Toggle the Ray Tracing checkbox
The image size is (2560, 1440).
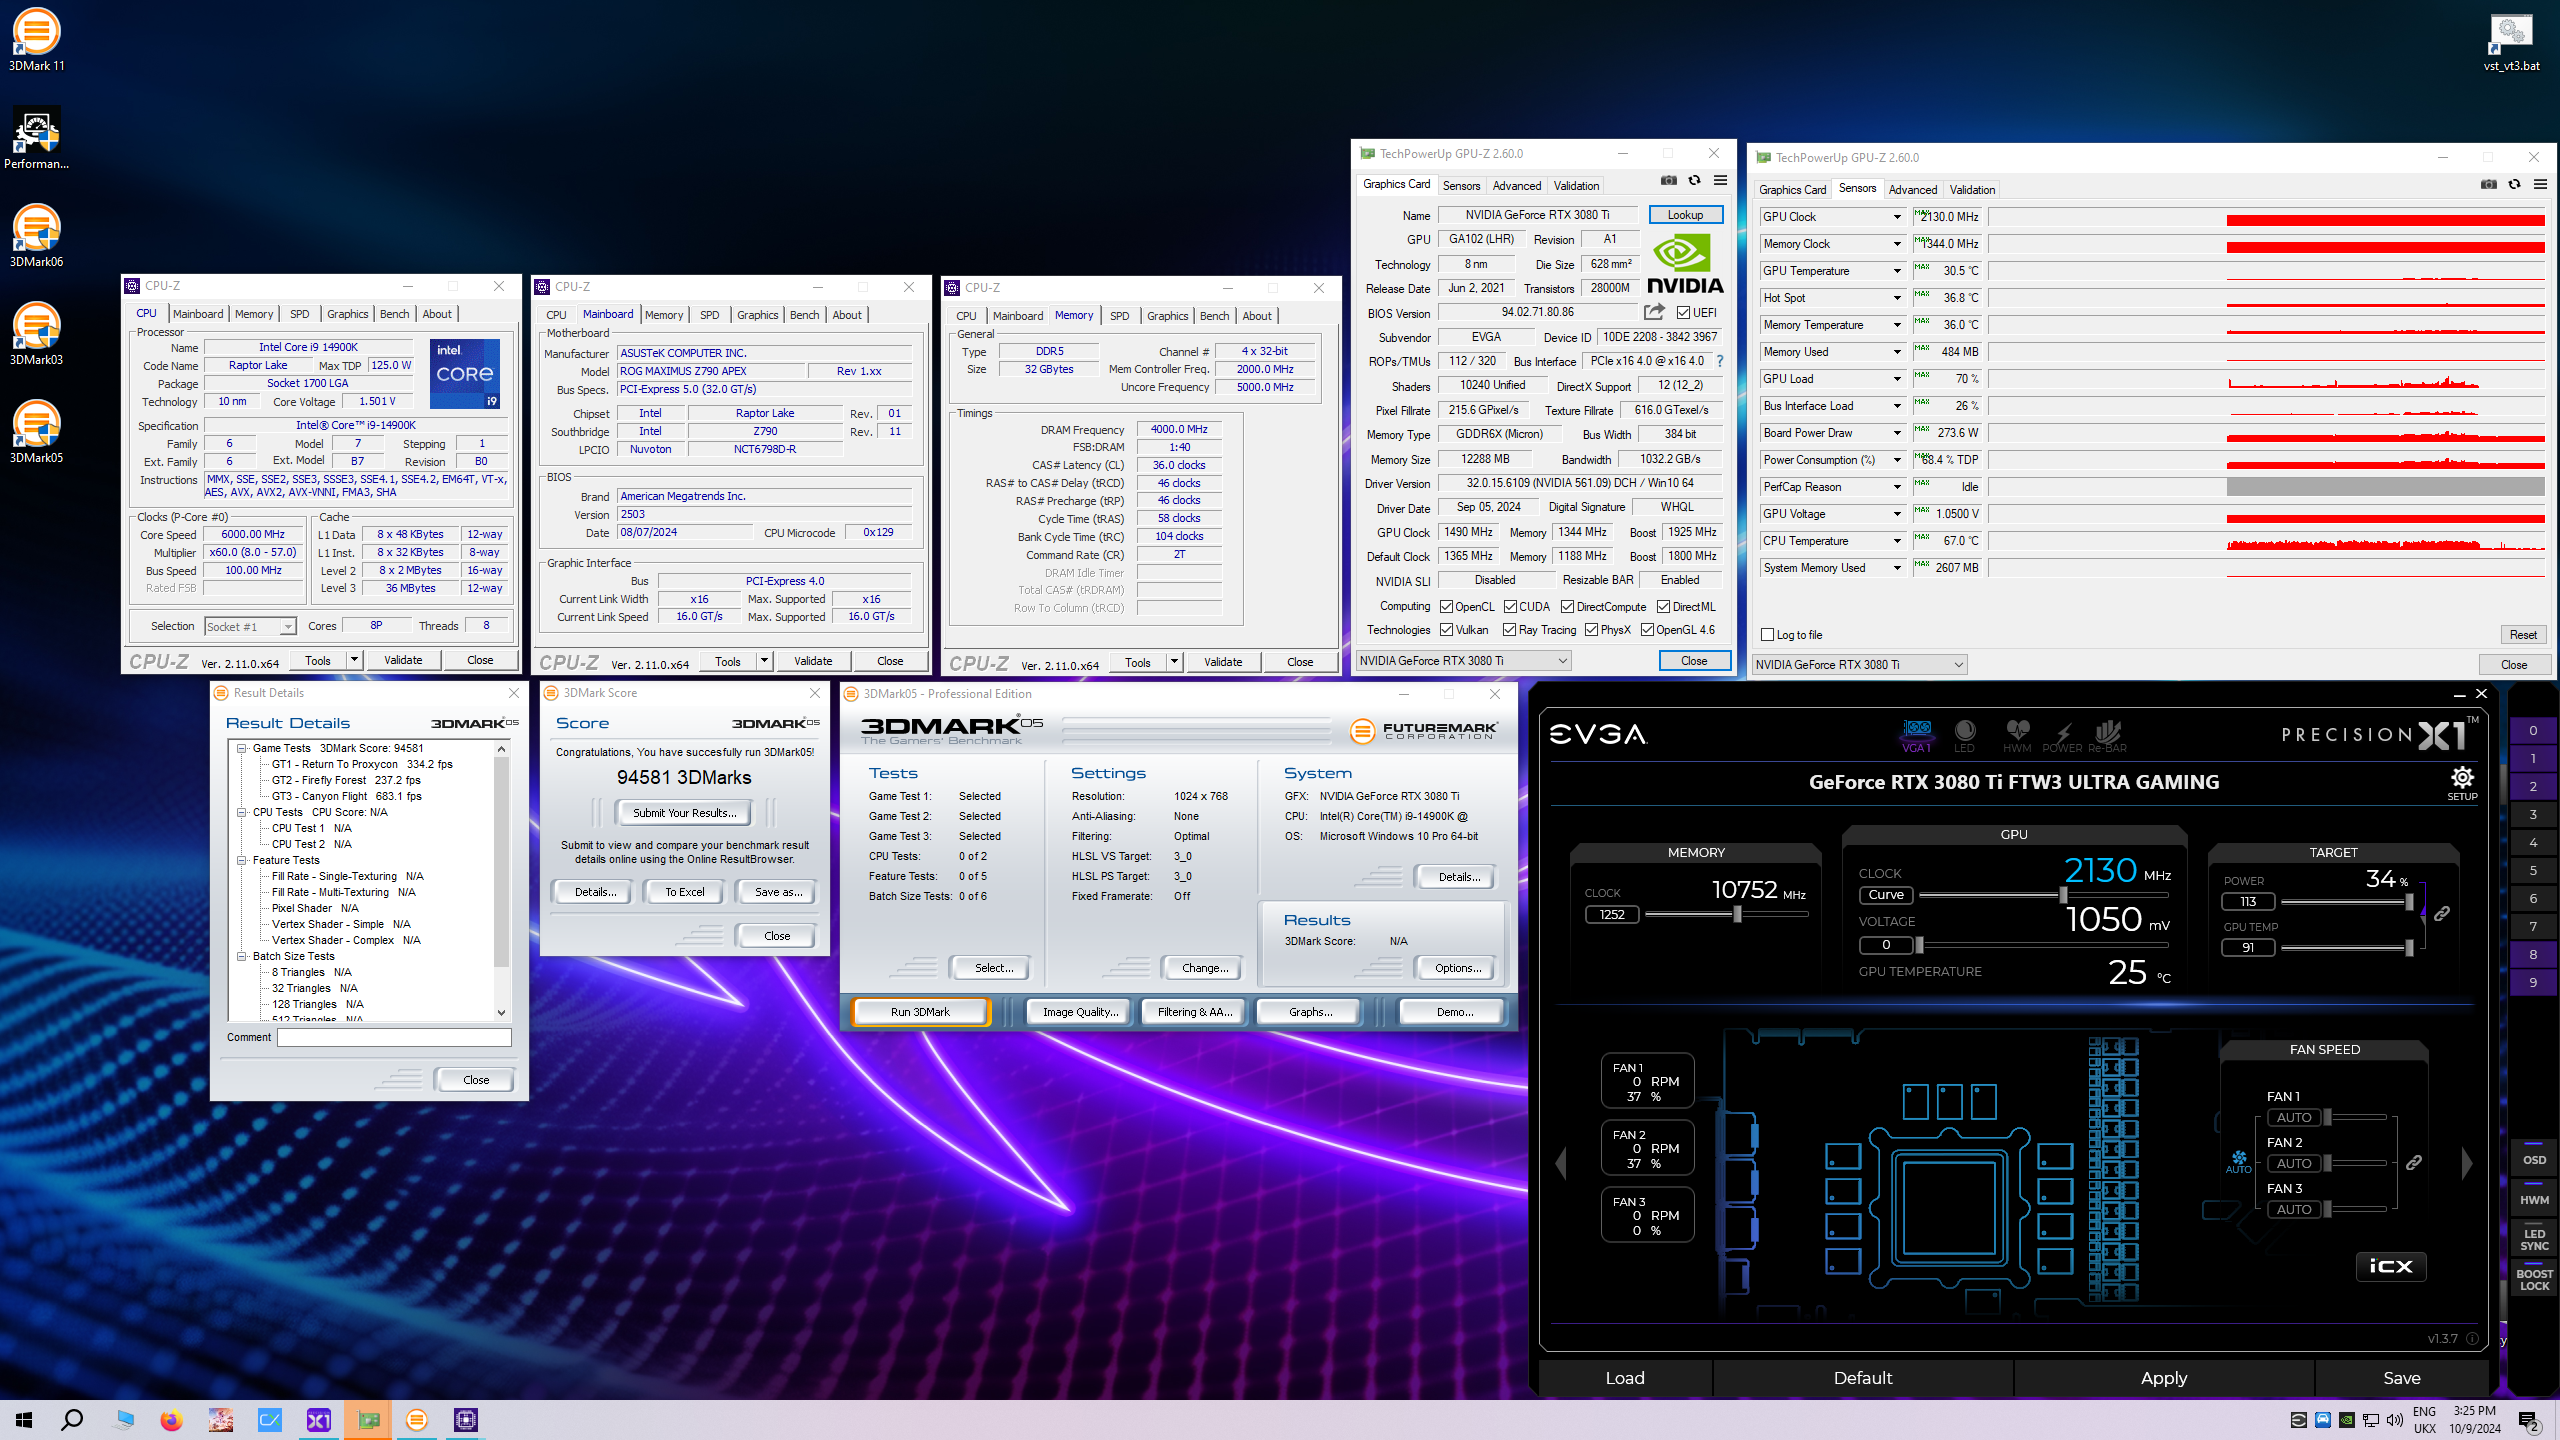(1509, 630)
